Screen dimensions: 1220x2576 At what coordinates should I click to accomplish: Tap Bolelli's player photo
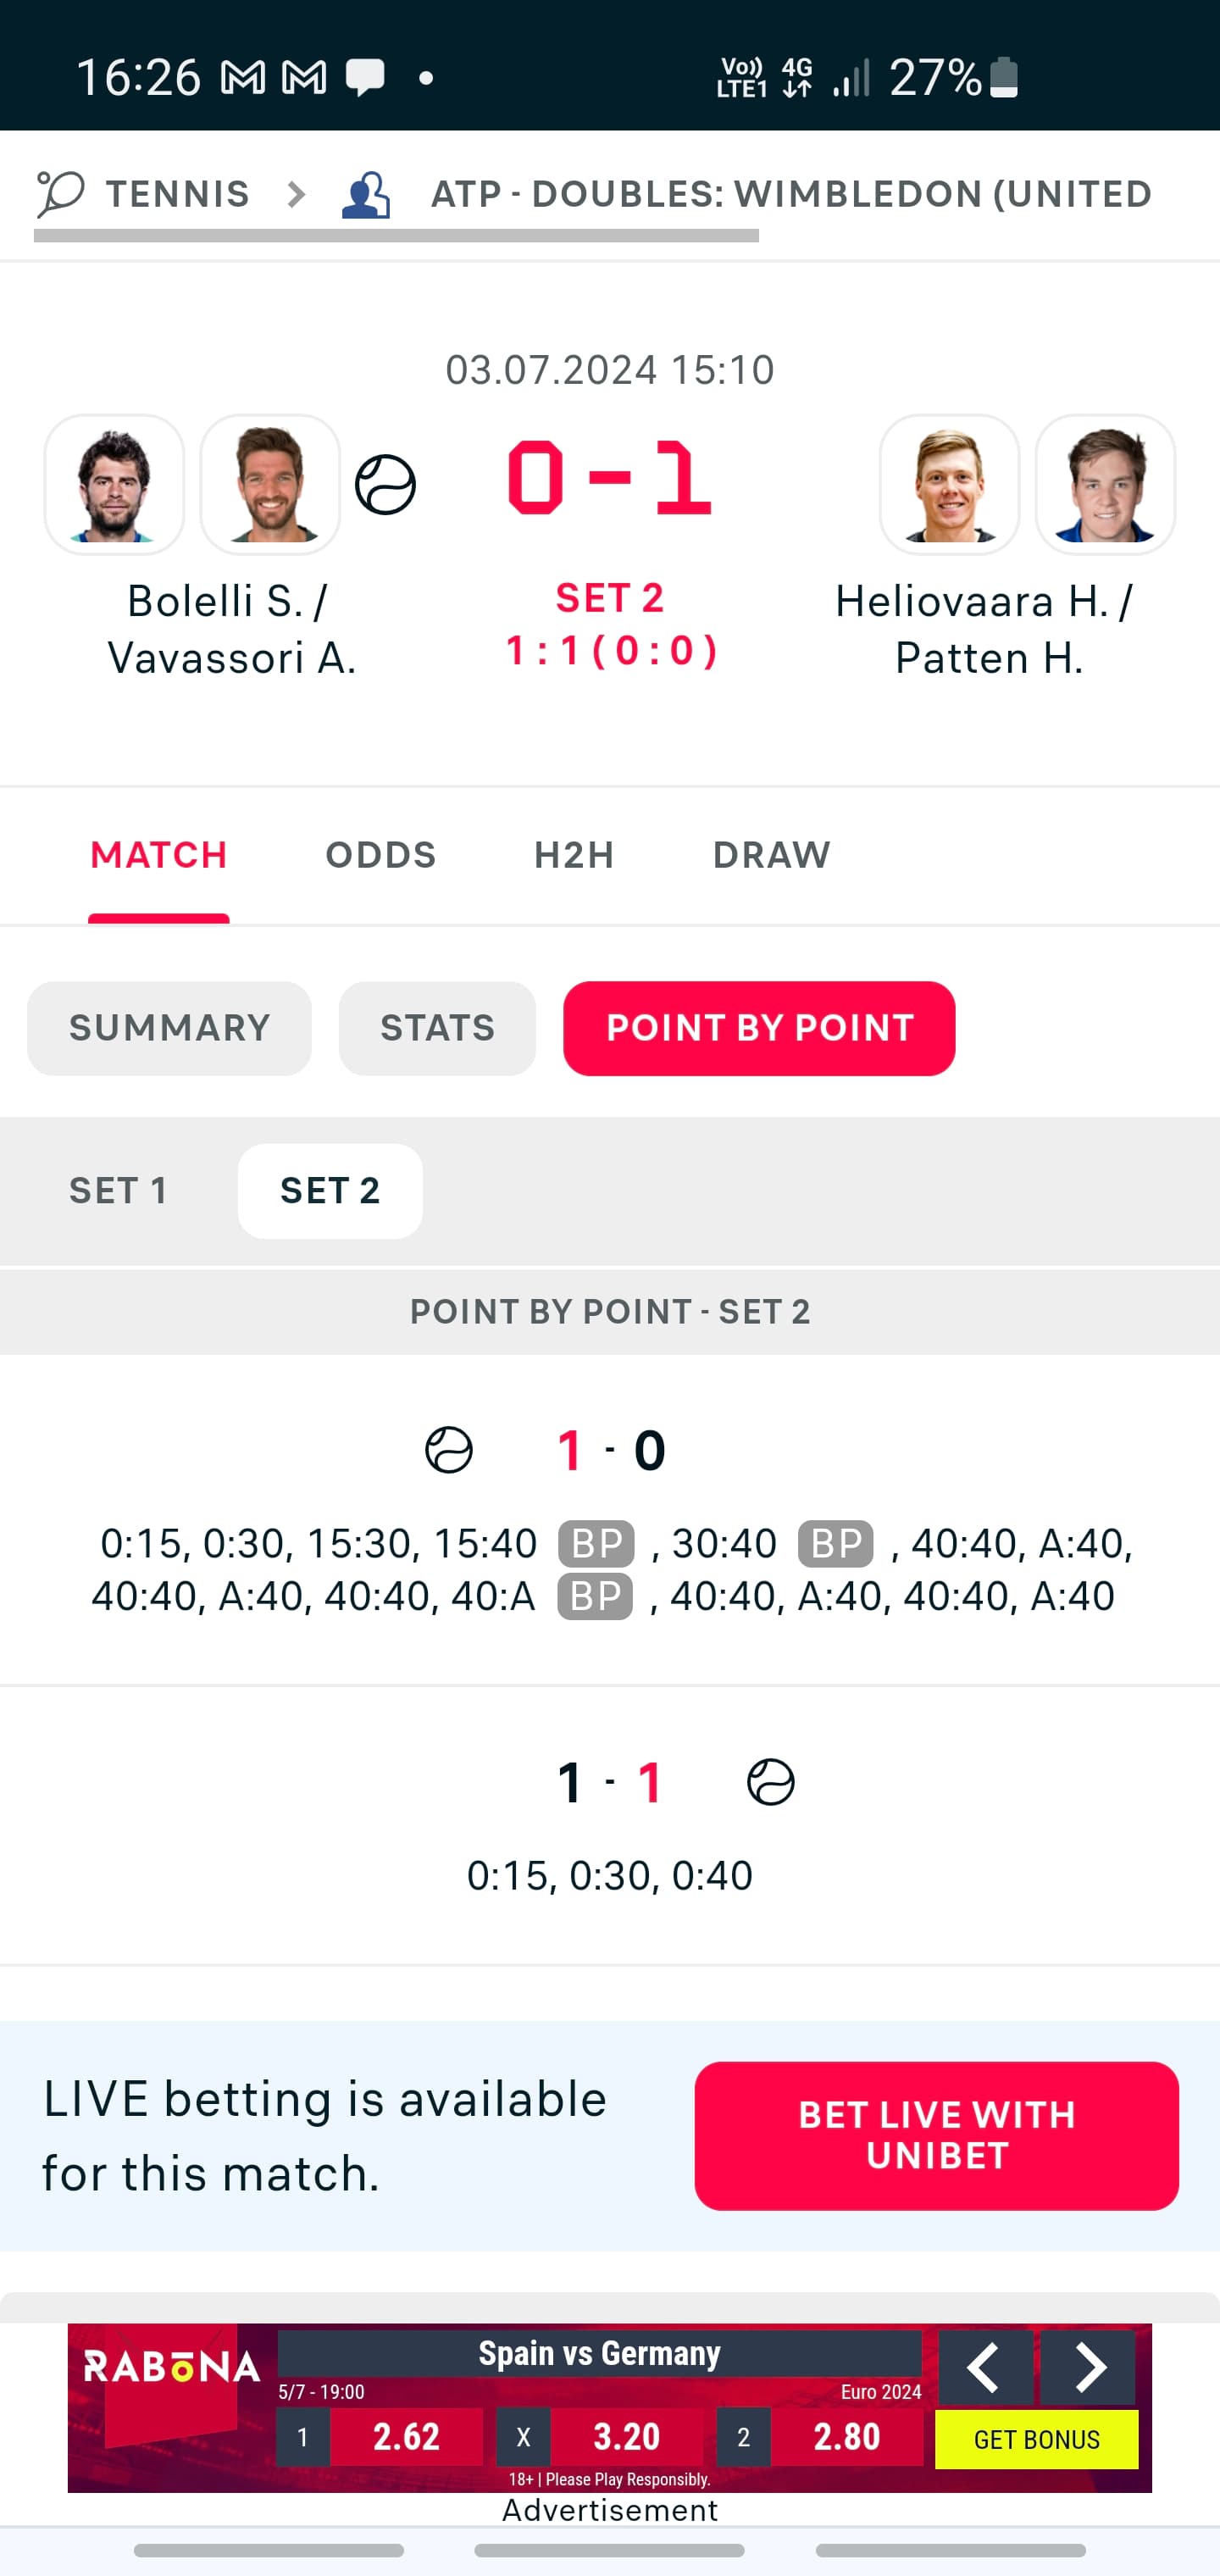pos(114,485)
